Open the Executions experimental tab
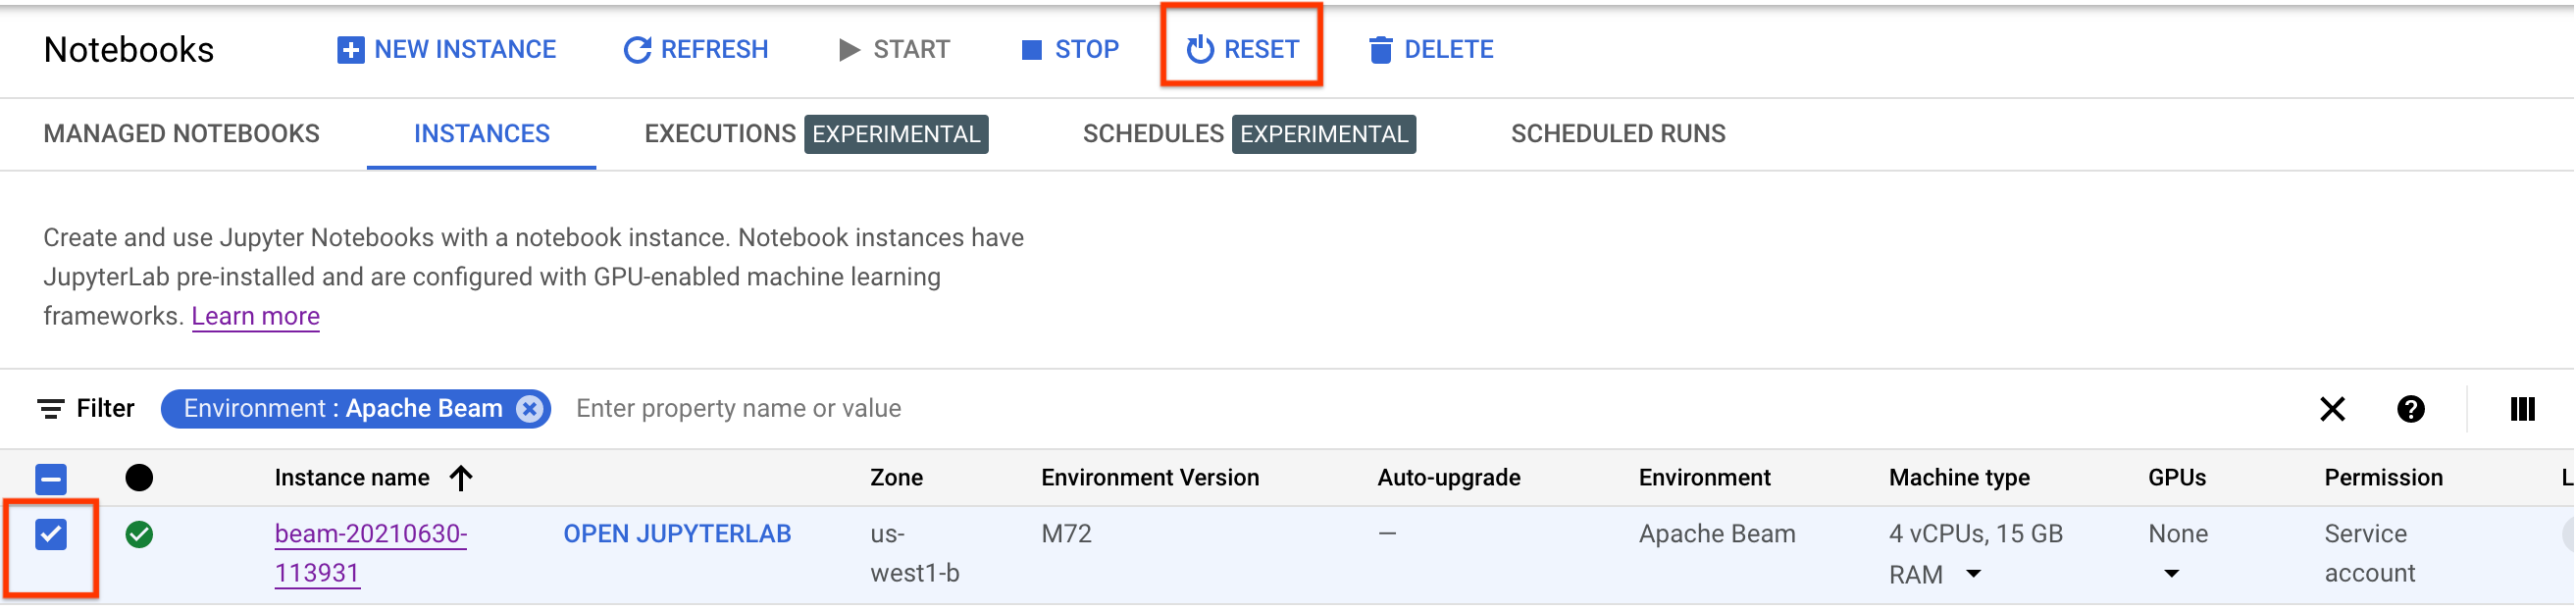 [x=719, y=133]
